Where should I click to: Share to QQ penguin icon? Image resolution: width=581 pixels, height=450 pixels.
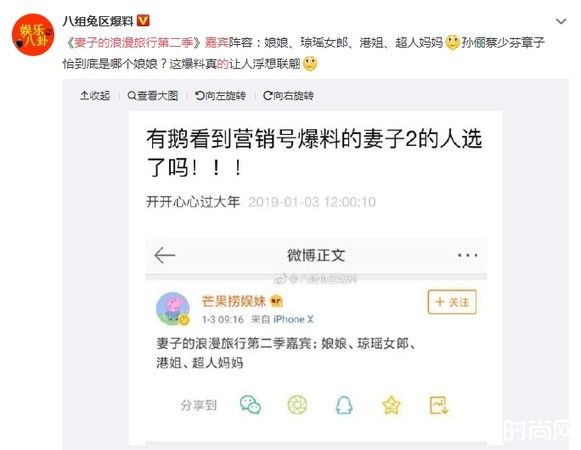point(344,405)
